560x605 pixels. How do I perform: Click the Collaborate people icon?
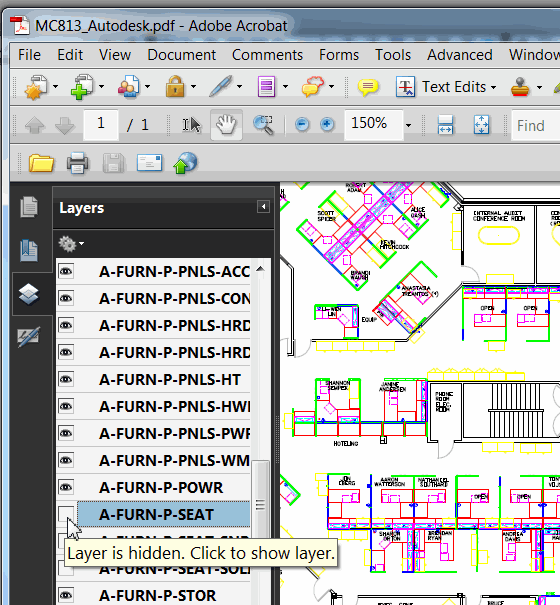[x=129, y=87]
